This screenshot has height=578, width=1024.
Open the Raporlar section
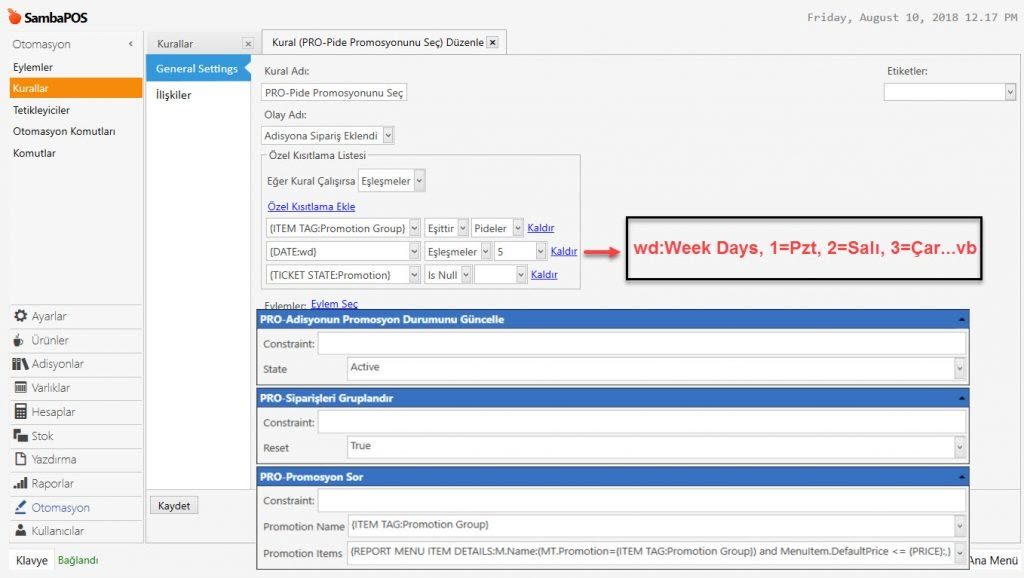click(x=76, y=483)
